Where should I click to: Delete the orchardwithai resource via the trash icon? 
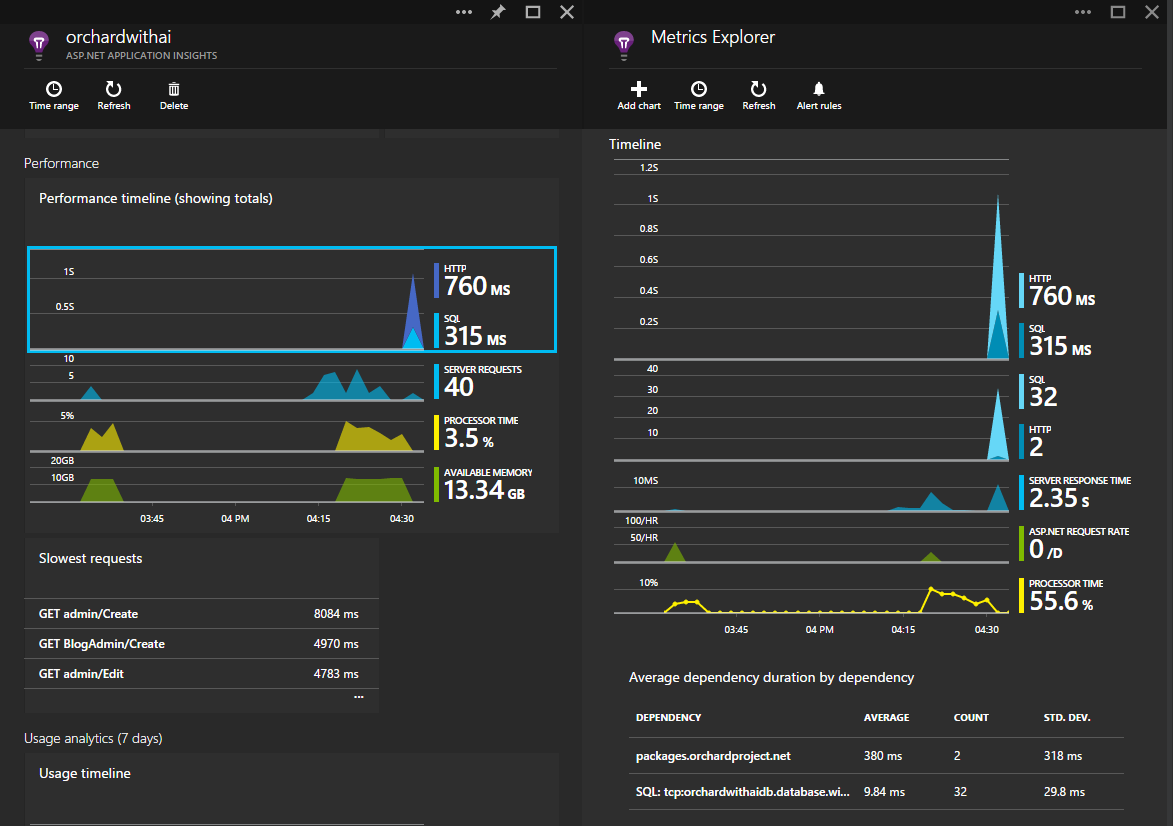point(174,96)
